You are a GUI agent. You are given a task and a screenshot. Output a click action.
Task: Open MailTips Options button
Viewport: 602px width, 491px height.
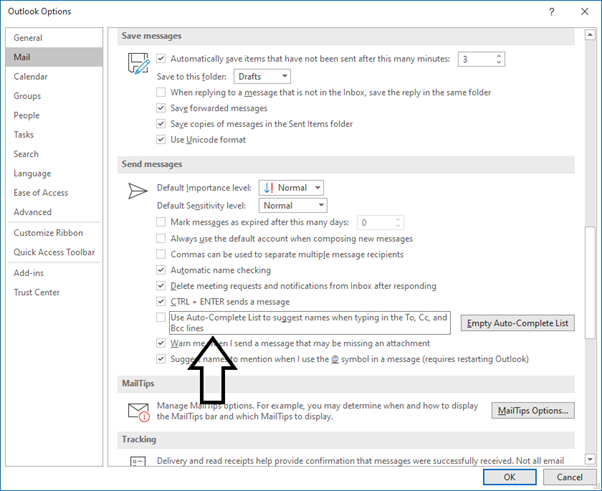tap(533, 411)
